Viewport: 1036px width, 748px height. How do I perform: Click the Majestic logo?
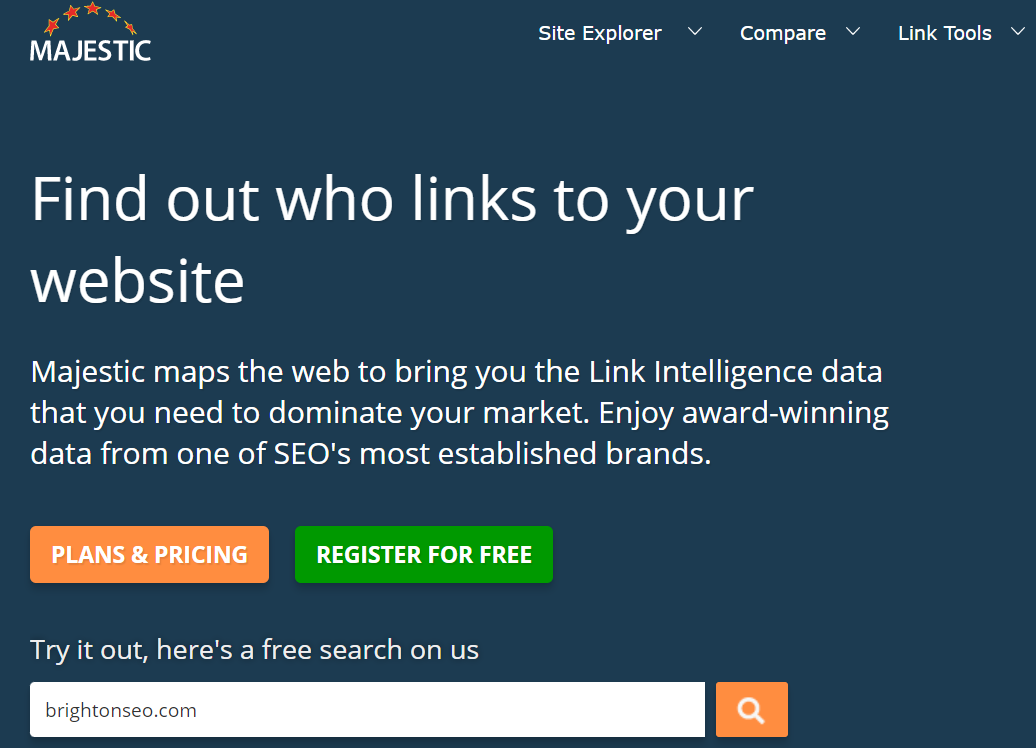click(x=90, y=34)
